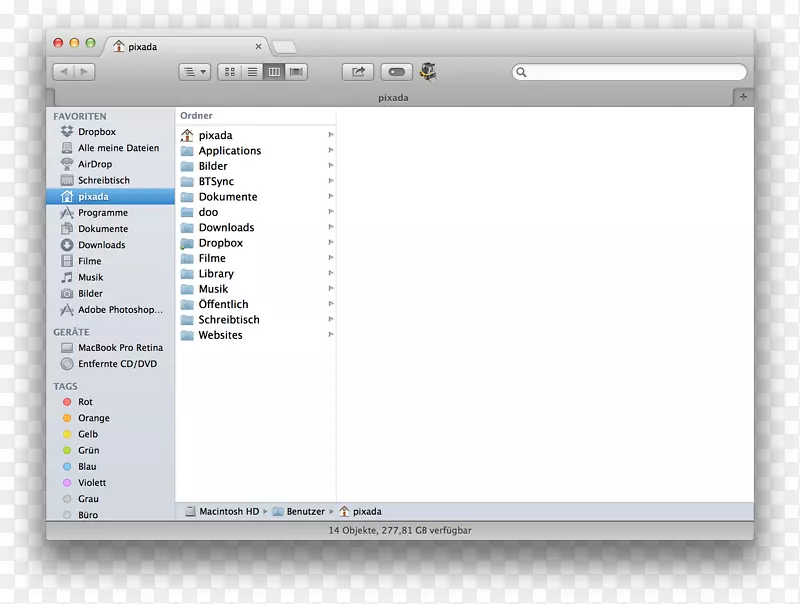Click the forklift app icon in toolbar
The height and width of the screenshot is (604, 800).
coord(428,71)
